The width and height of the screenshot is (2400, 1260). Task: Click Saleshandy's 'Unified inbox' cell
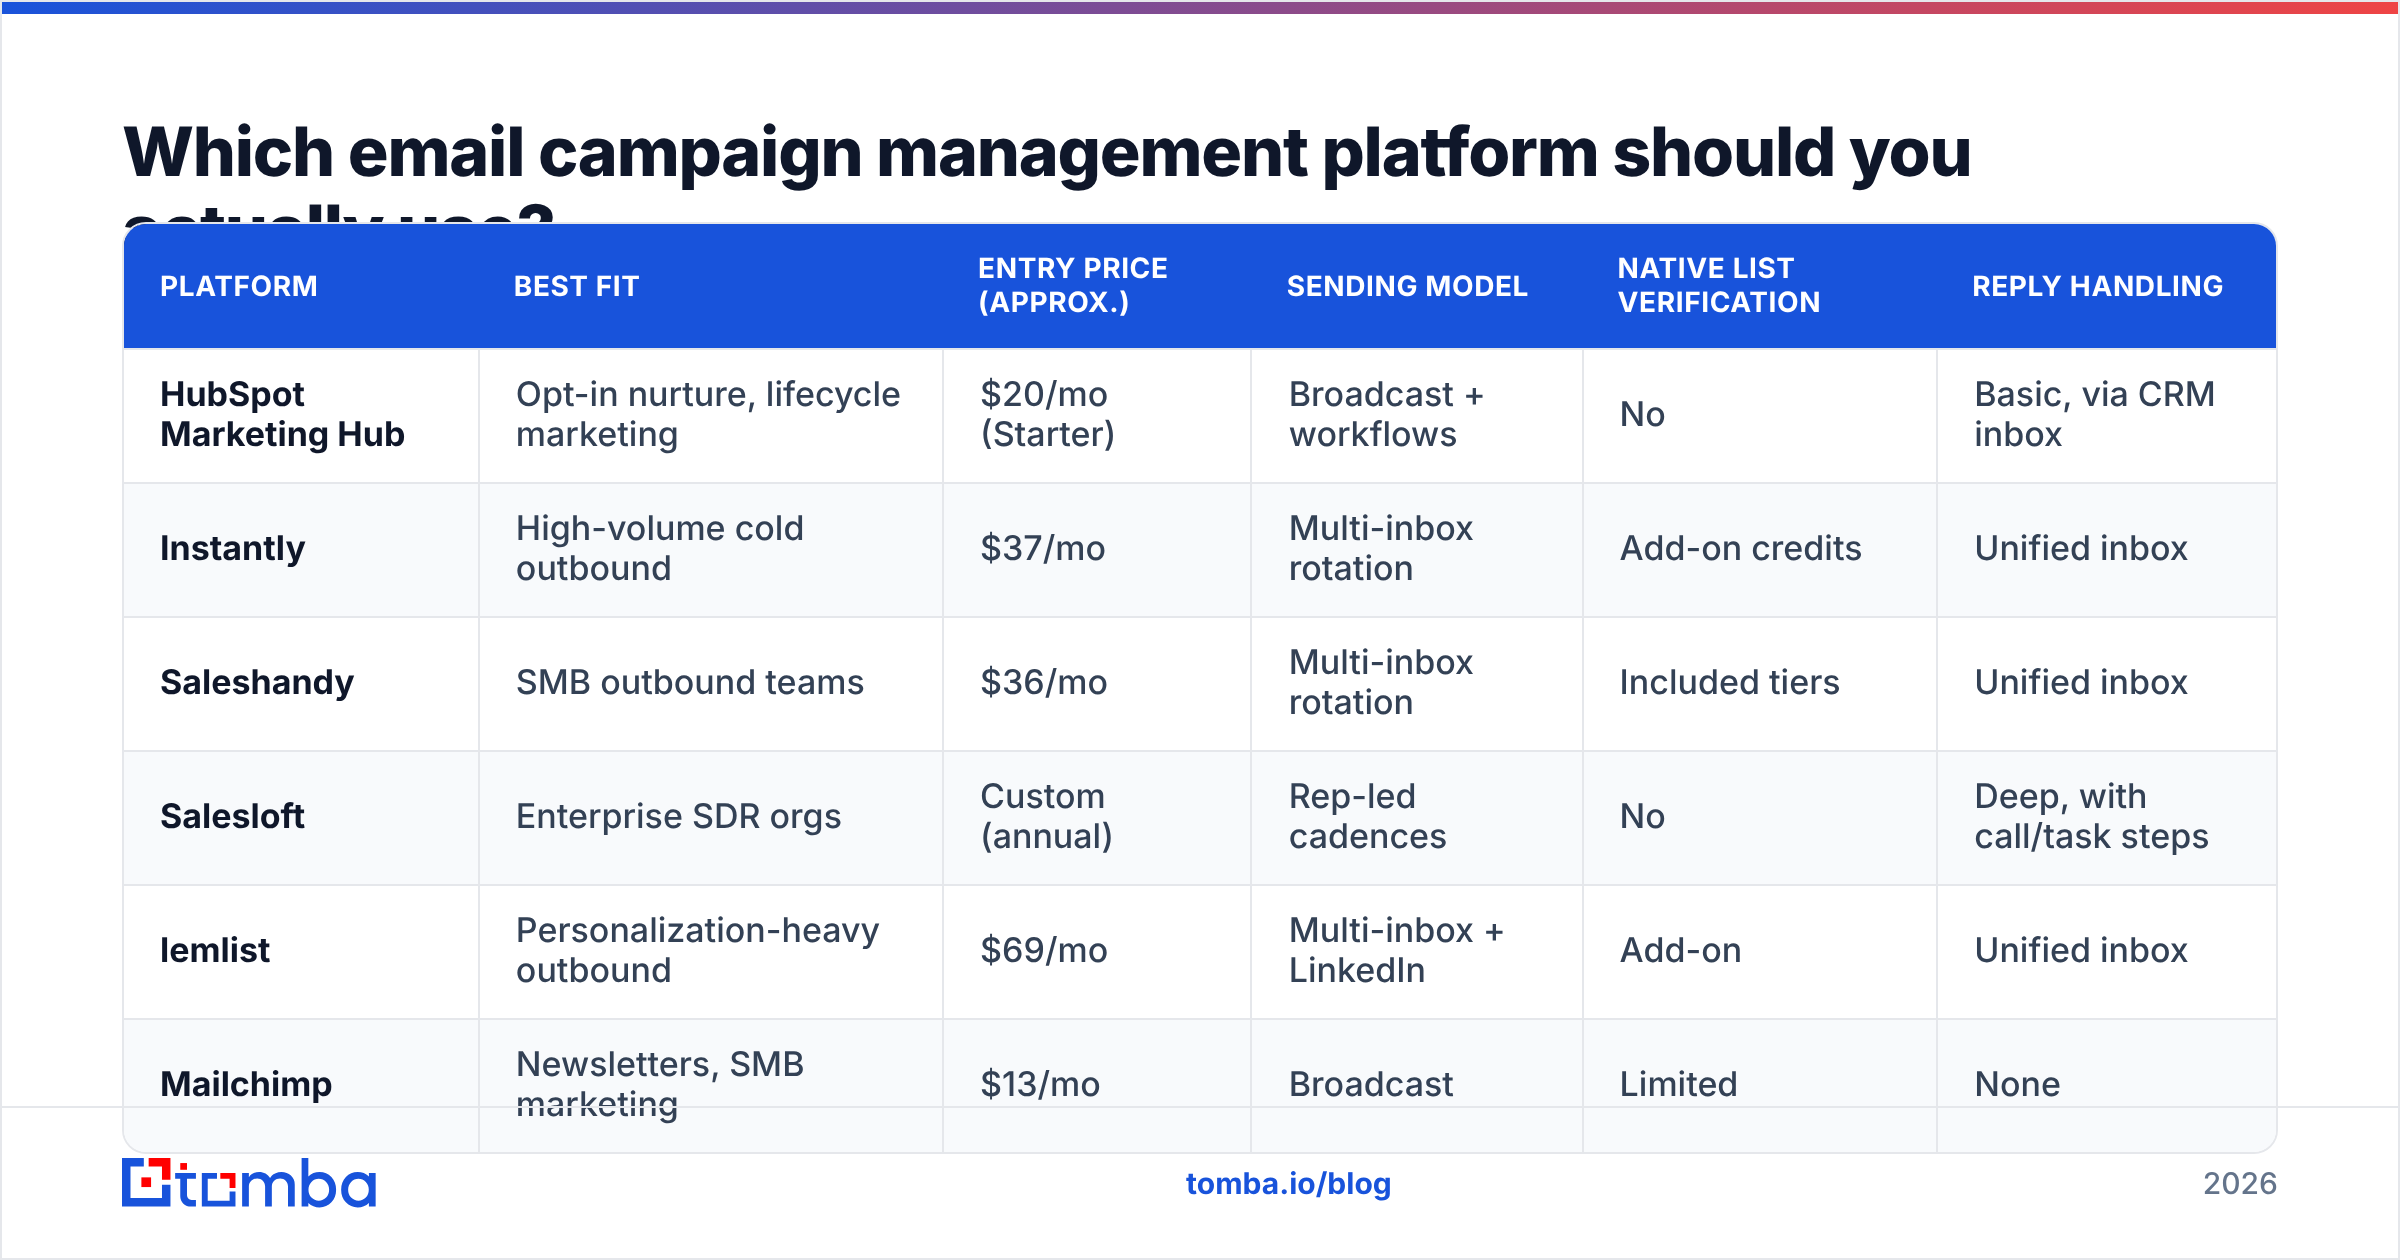(x=2106, y=683)
